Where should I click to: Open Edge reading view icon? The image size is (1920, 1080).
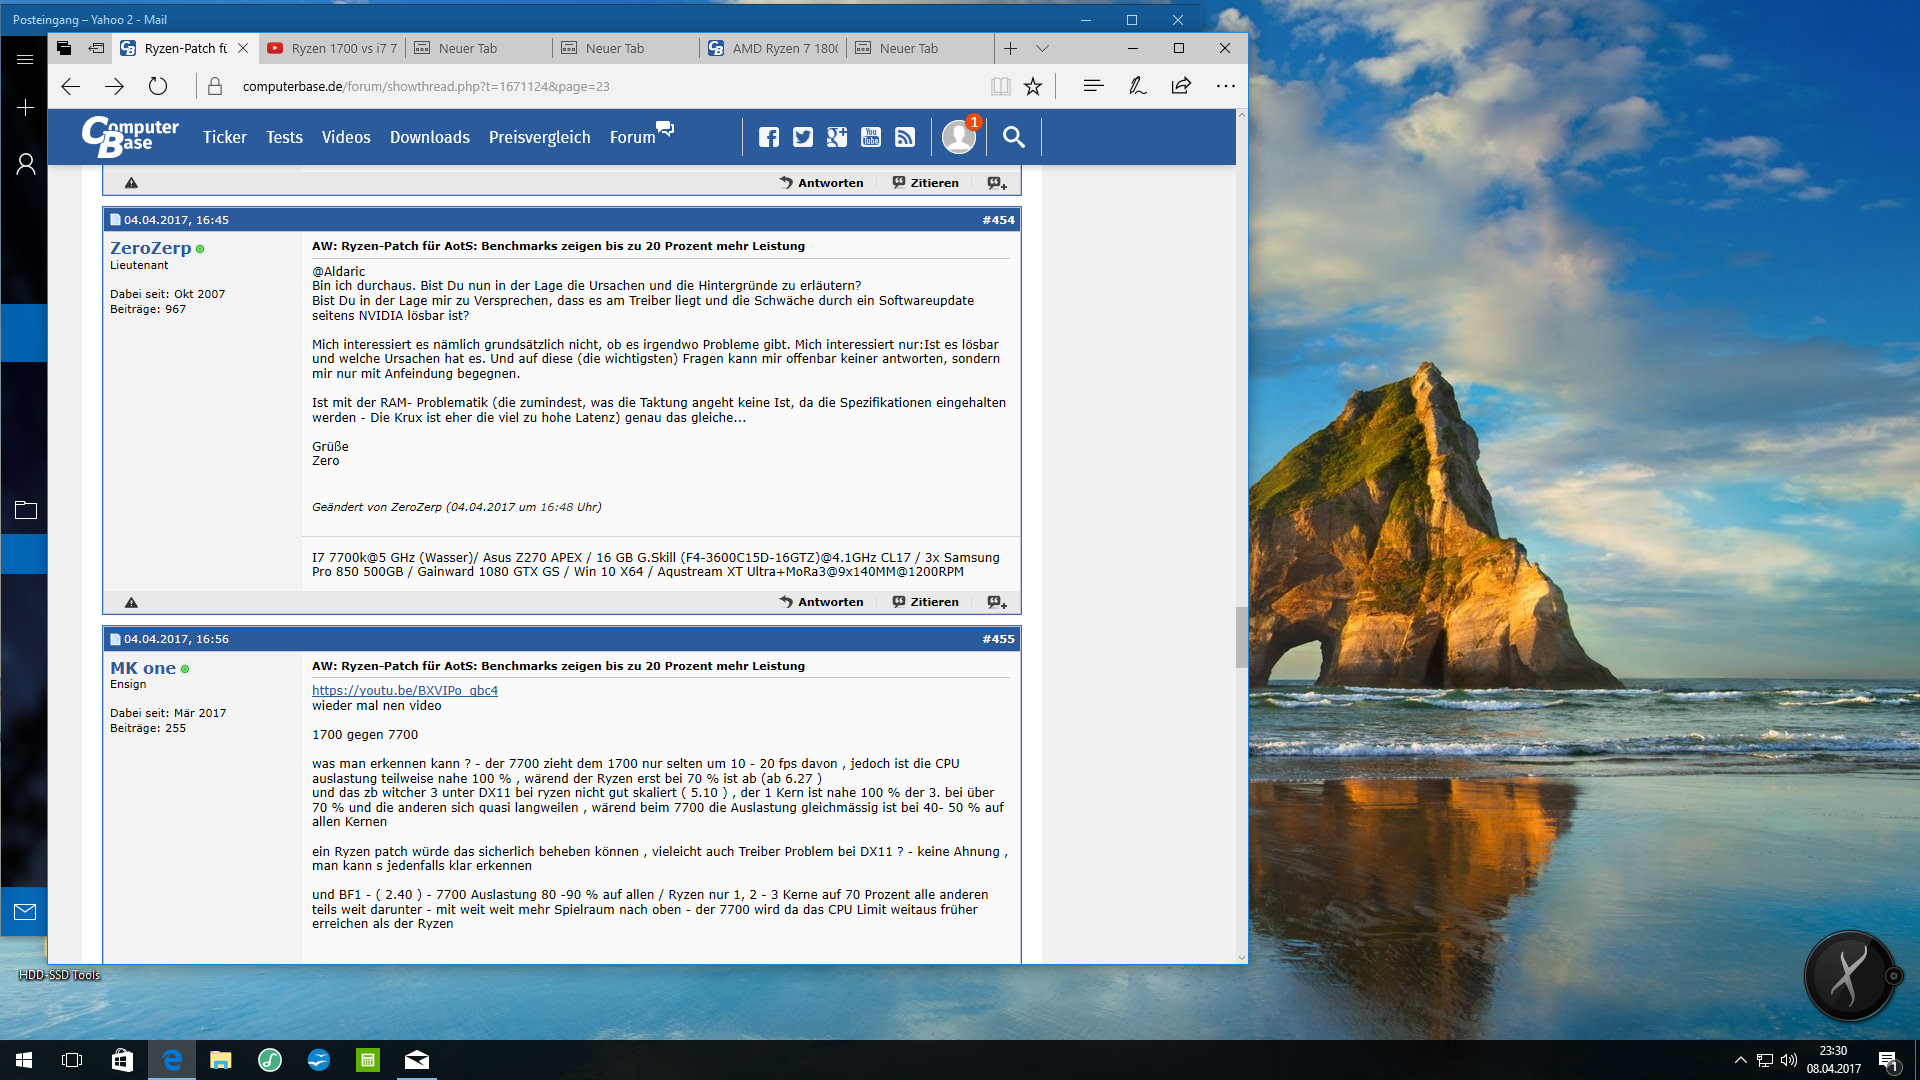coord(1000,86)
